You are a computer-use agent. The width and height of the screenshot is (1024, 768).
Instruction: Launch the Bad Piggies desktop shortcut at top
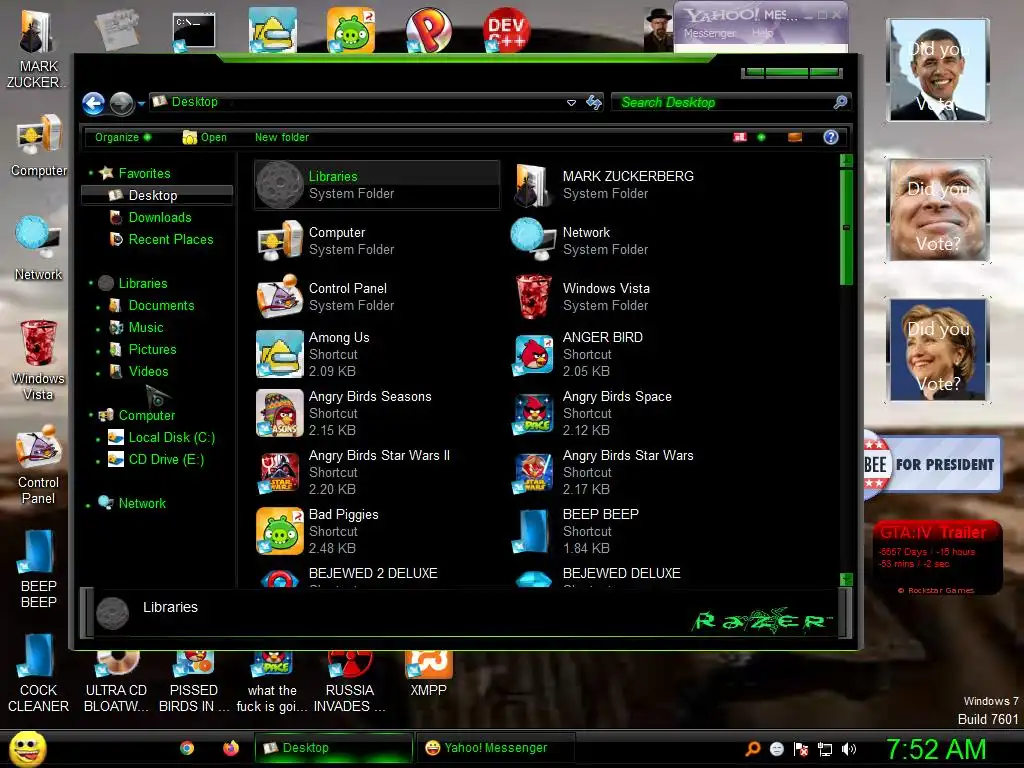point(350,30)
